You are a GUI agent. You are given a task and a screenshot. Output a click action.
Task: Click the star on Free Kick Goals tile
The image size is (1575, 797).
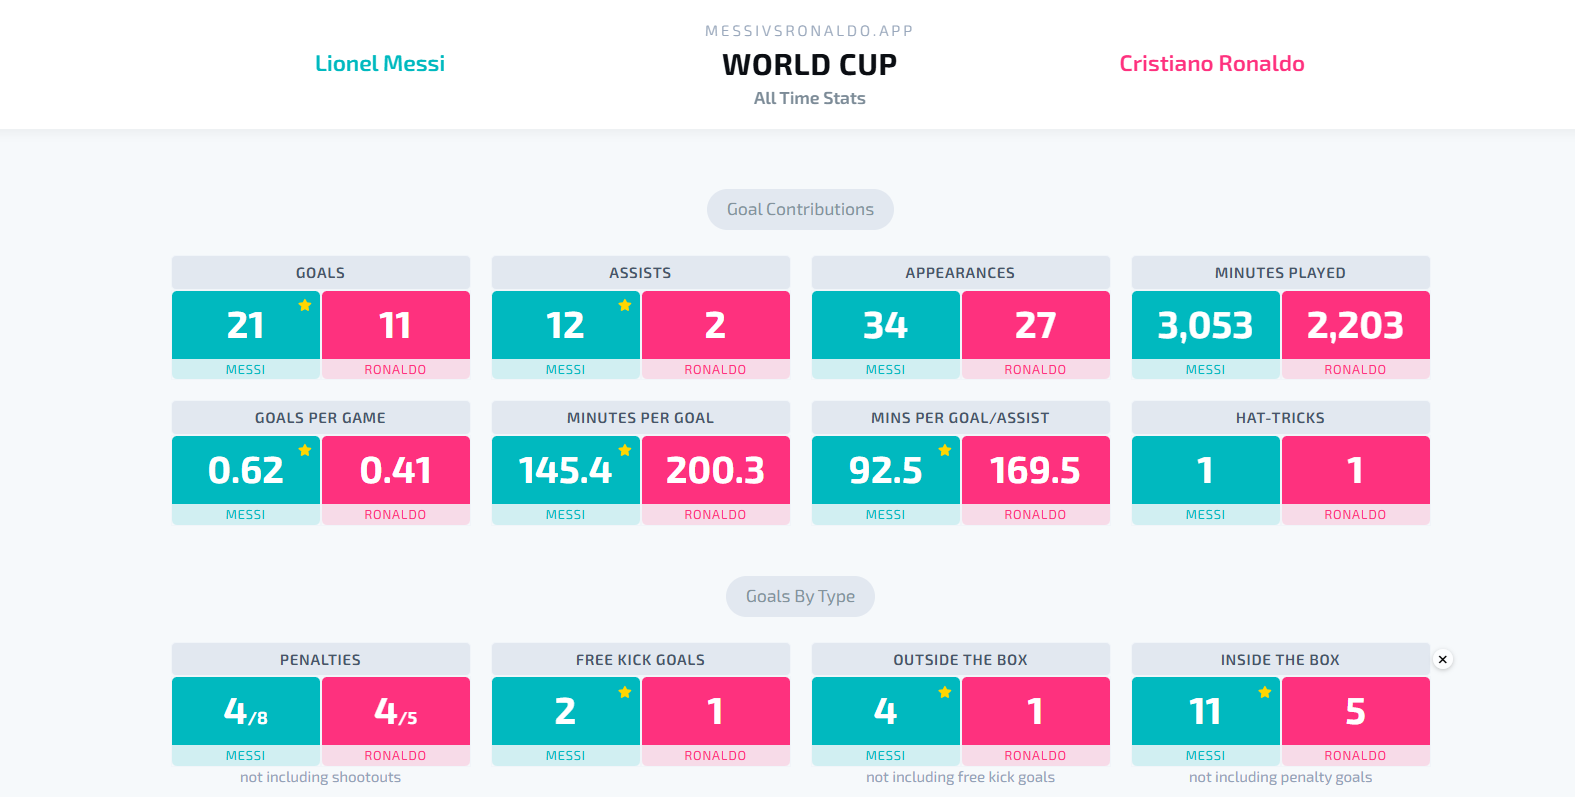(x=625, y=692)
